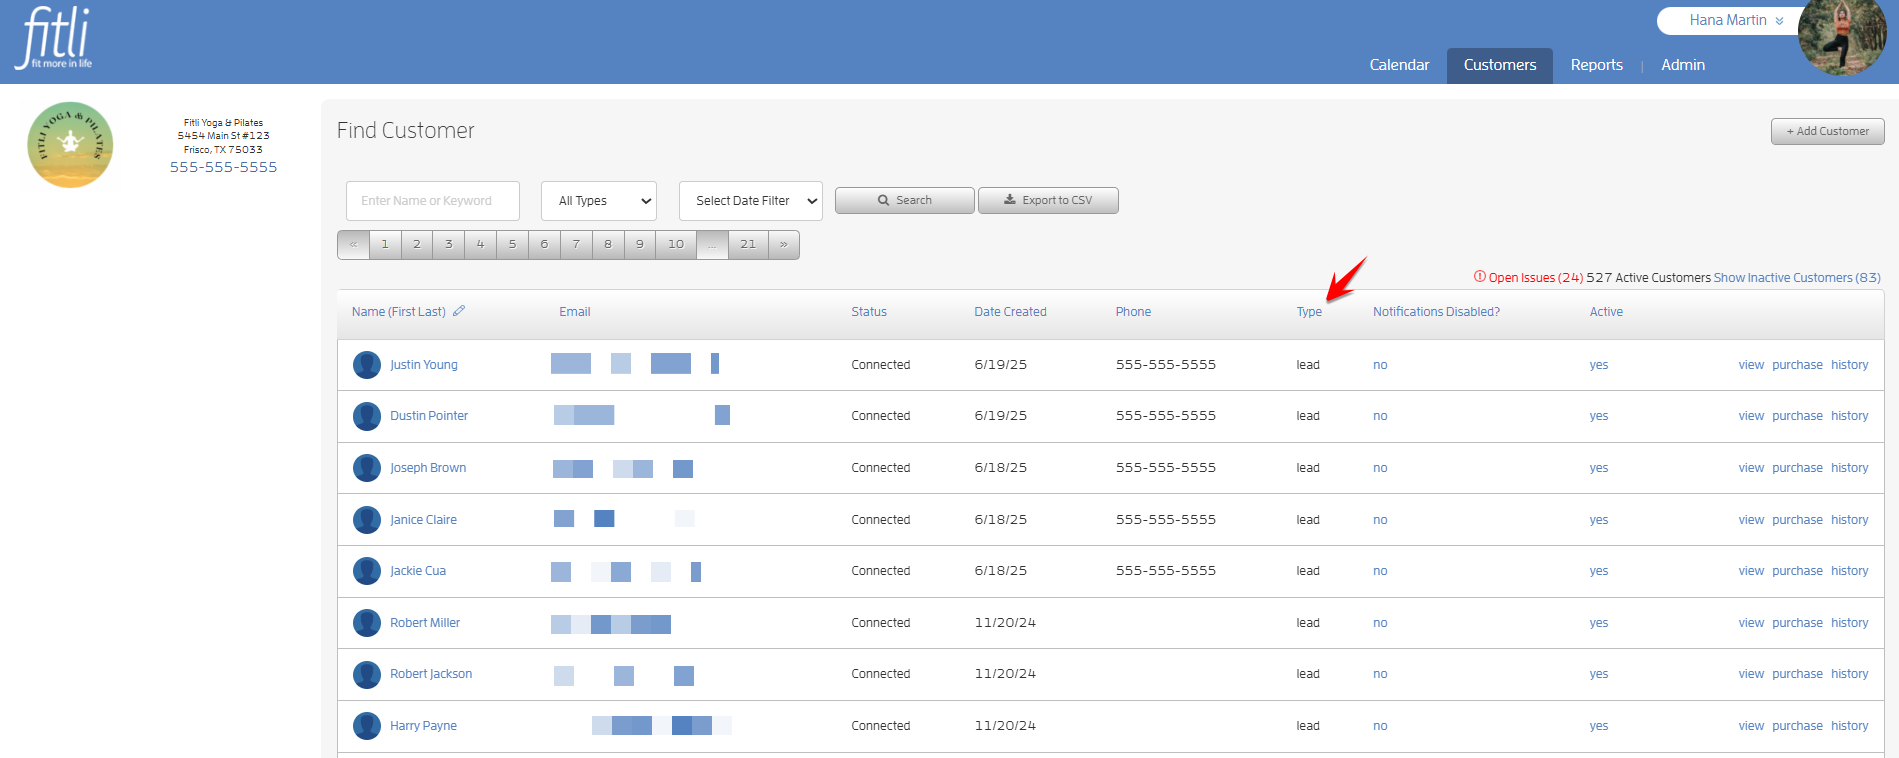The height and width of the screenshot is (758, 1899).
Task: Focus the Enter Name or Keyword field
Action: (x=433, y=201)
